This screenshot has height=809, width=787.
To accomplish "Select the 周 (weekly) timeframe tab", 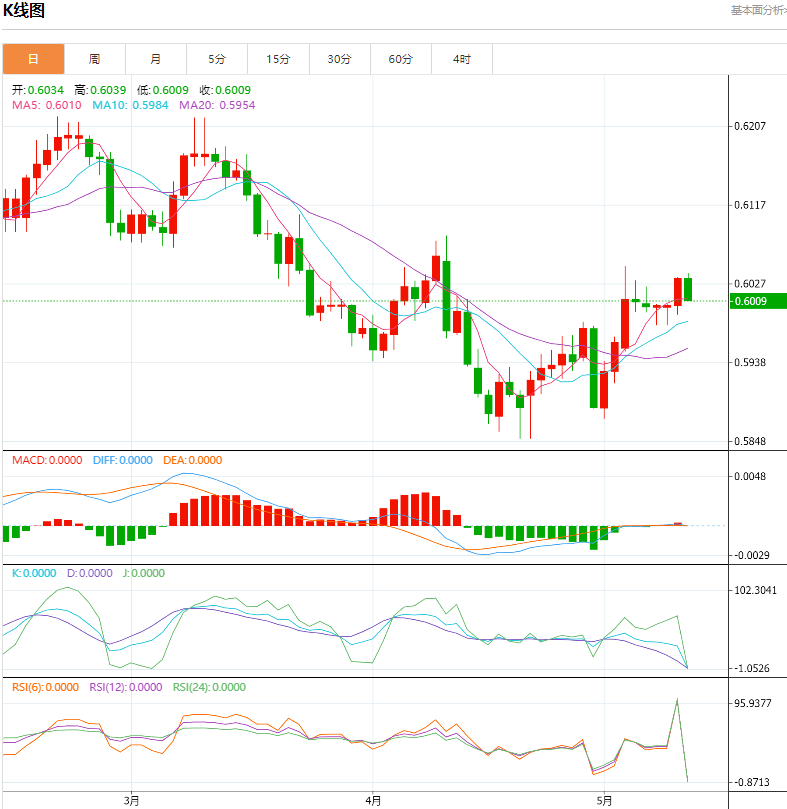I will [x=94, y=59].
